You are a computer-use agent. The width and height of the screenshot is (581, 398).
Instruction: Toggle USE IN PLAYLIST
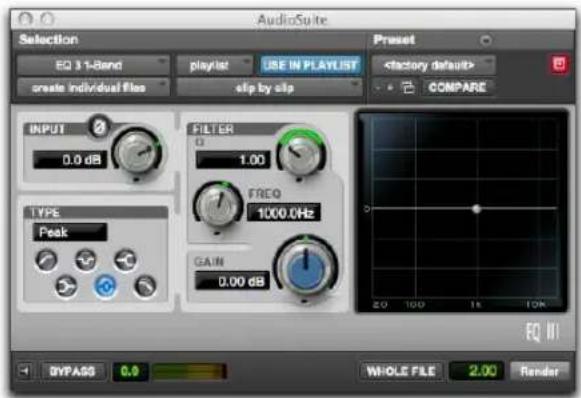pos(310,66)
